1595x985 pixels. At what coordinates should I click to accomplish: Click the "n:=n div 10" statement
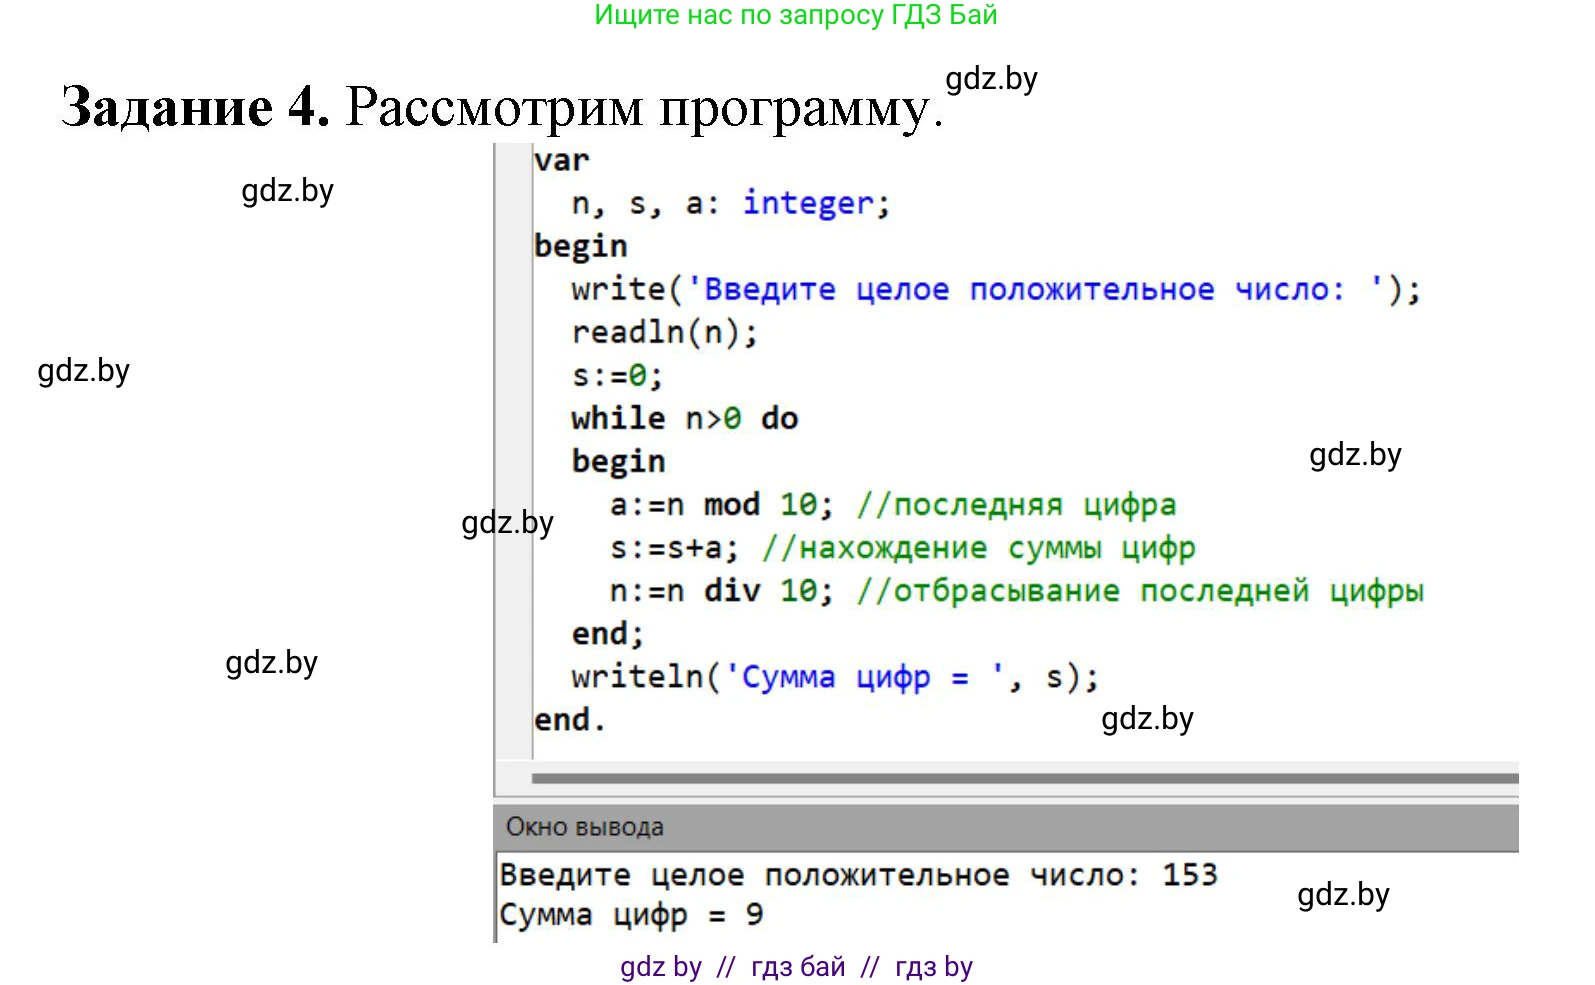coord(720,591)
